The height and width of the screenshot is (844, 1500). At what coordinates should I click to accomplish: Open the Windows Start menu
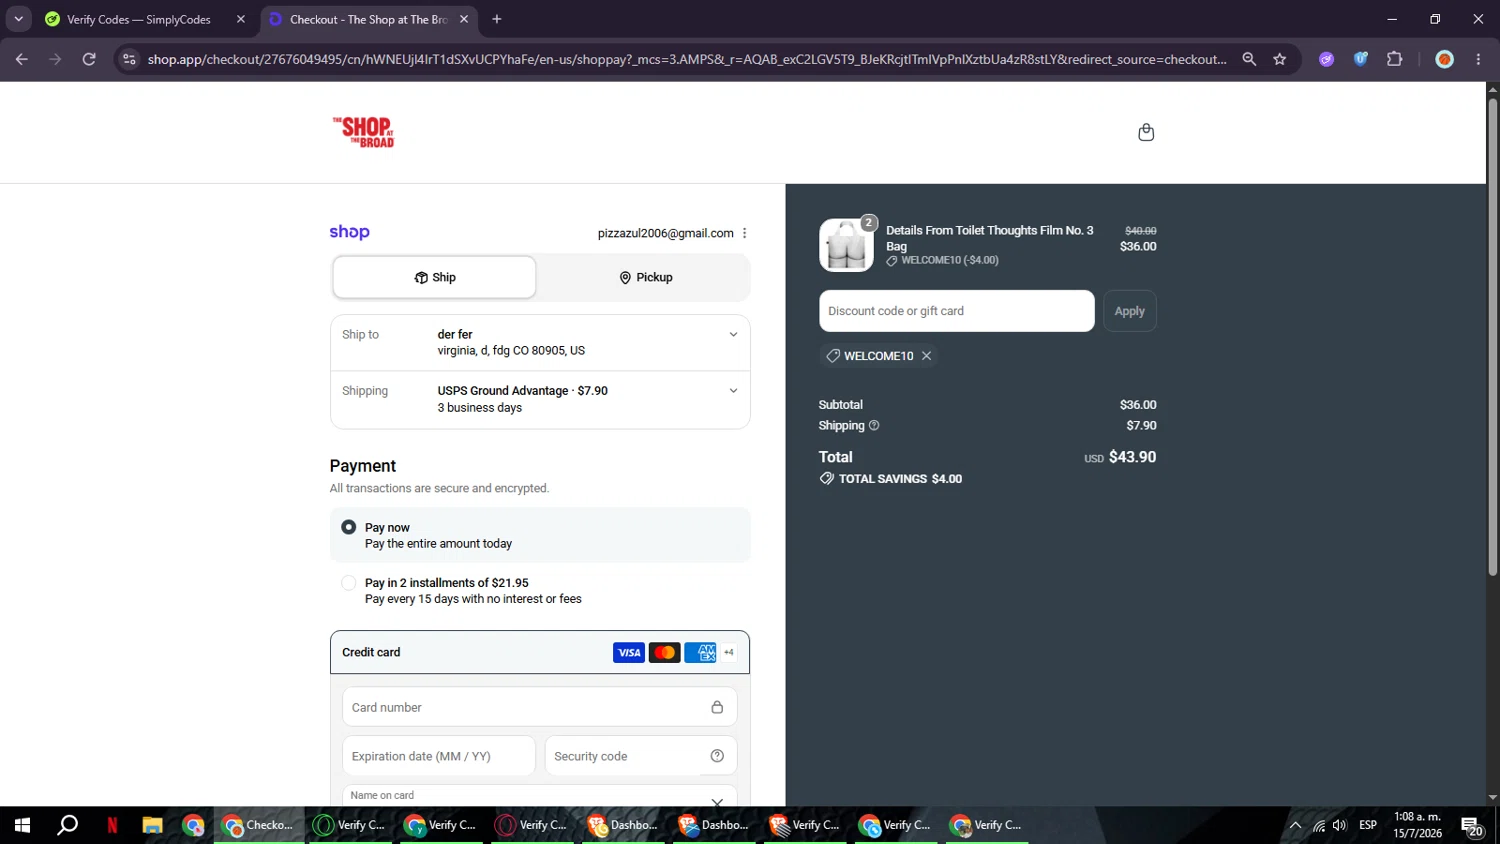point(22,825)
